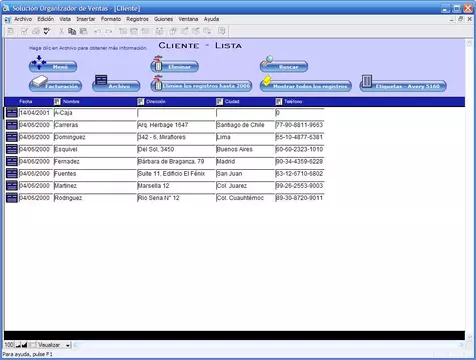
Task: Open Facturación with the invoice icon
Action: pos(55,84)
